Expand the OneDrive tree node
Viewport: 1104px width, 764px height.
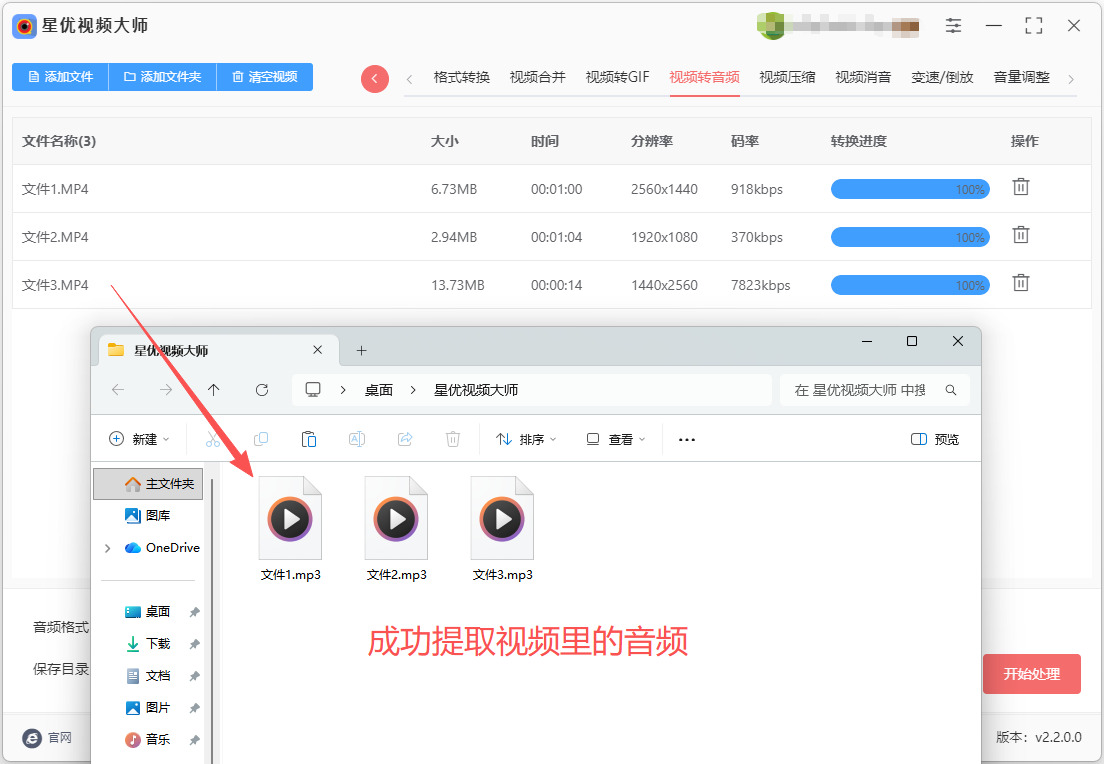(x=108, y=548)
